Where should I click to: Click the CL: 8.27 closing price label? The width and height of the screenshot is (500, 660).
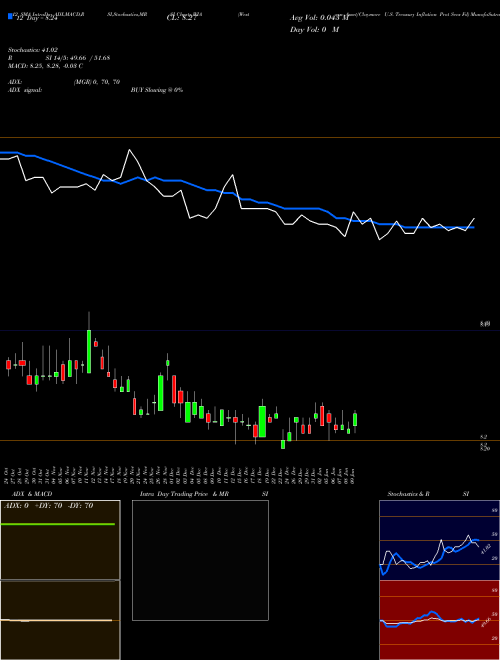coord(181,18)
